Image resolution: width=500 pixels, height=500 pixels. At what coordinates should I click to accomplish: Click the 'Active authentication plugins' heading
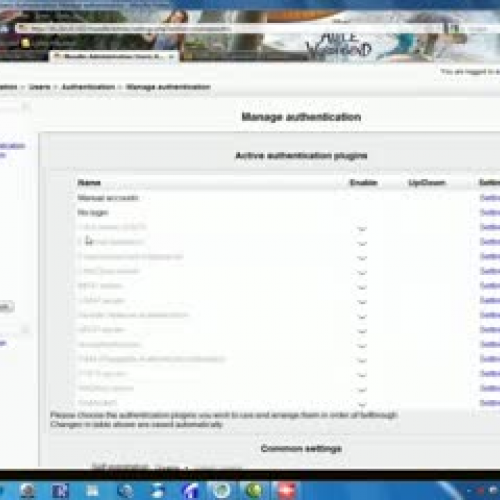[x=301, y=156]
